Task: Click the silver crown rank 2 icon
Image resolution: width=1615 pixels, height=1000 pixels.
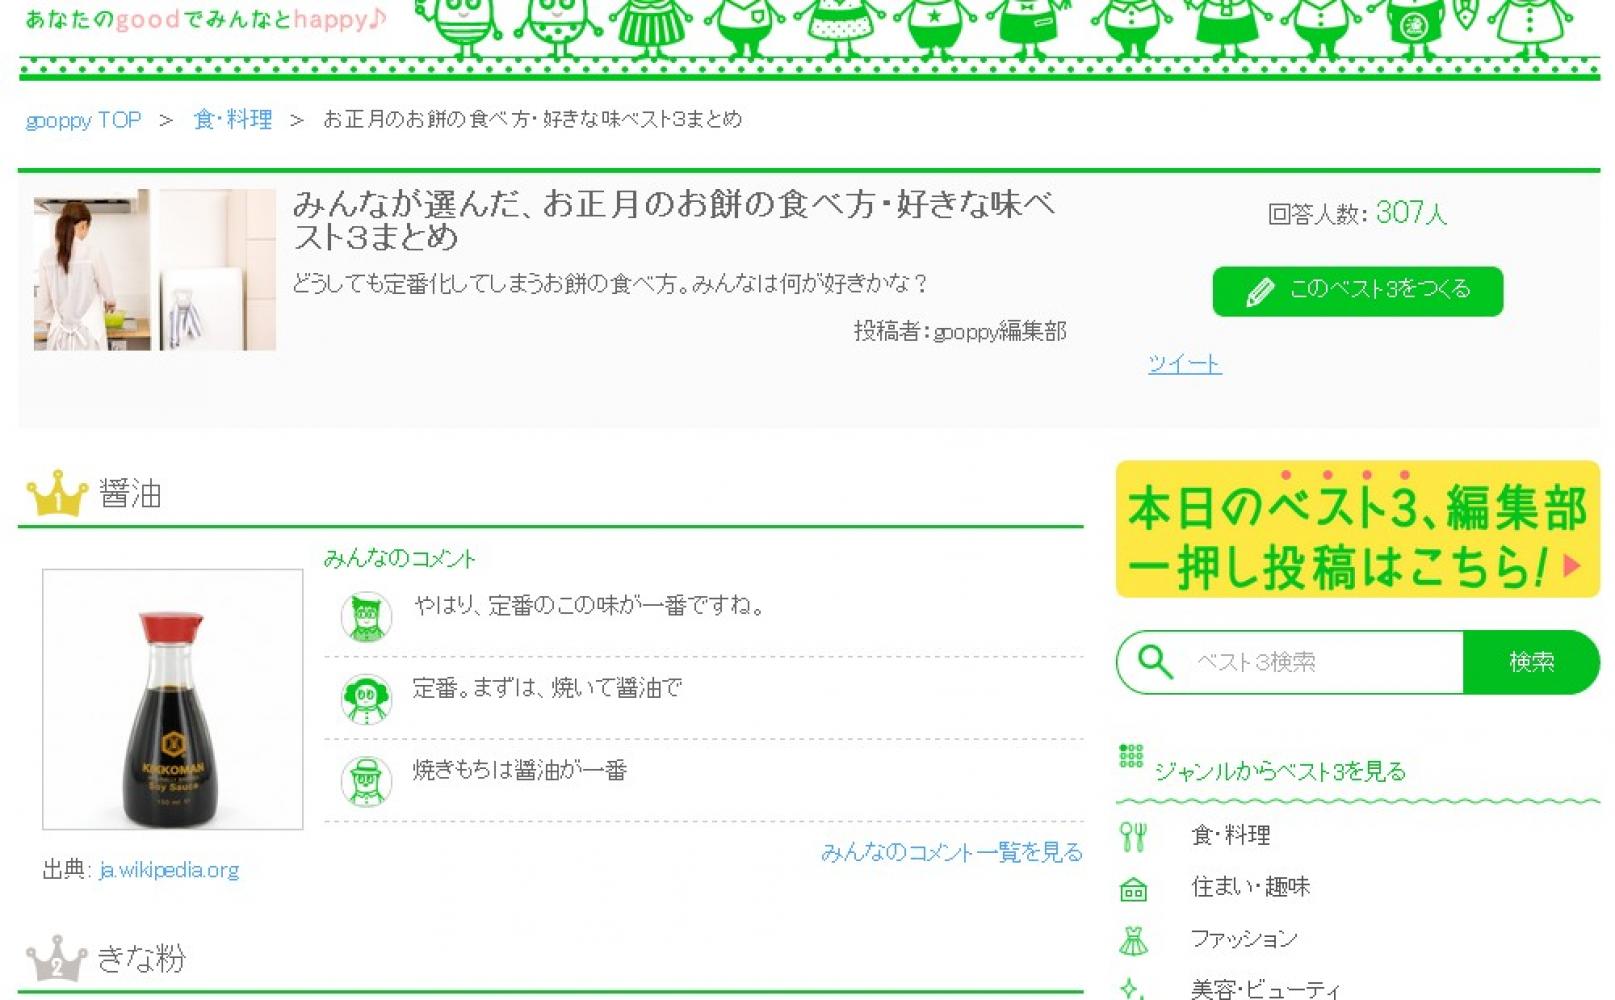Action: (56, 958)
